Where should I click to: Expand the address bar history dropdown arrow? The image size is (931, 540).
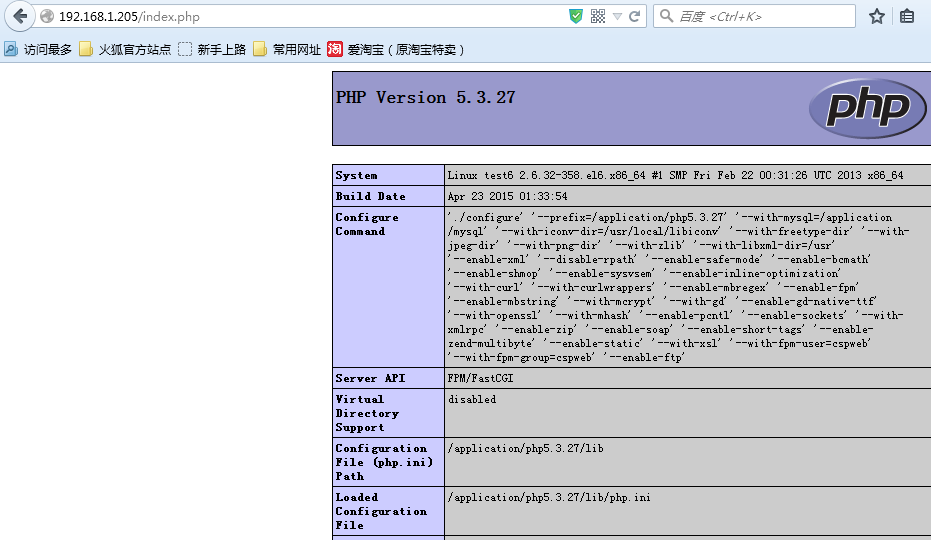point(618,16)
